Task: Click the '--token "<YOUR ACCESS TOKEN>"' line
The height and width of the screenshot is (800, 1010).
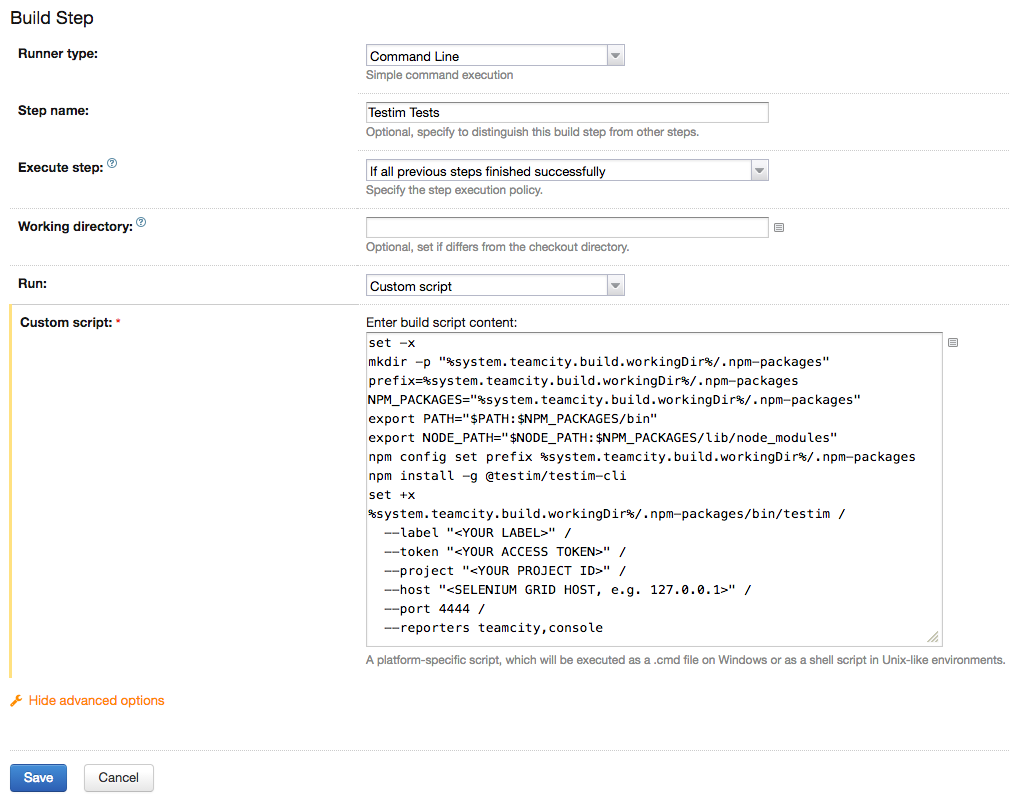Action: 505,551
